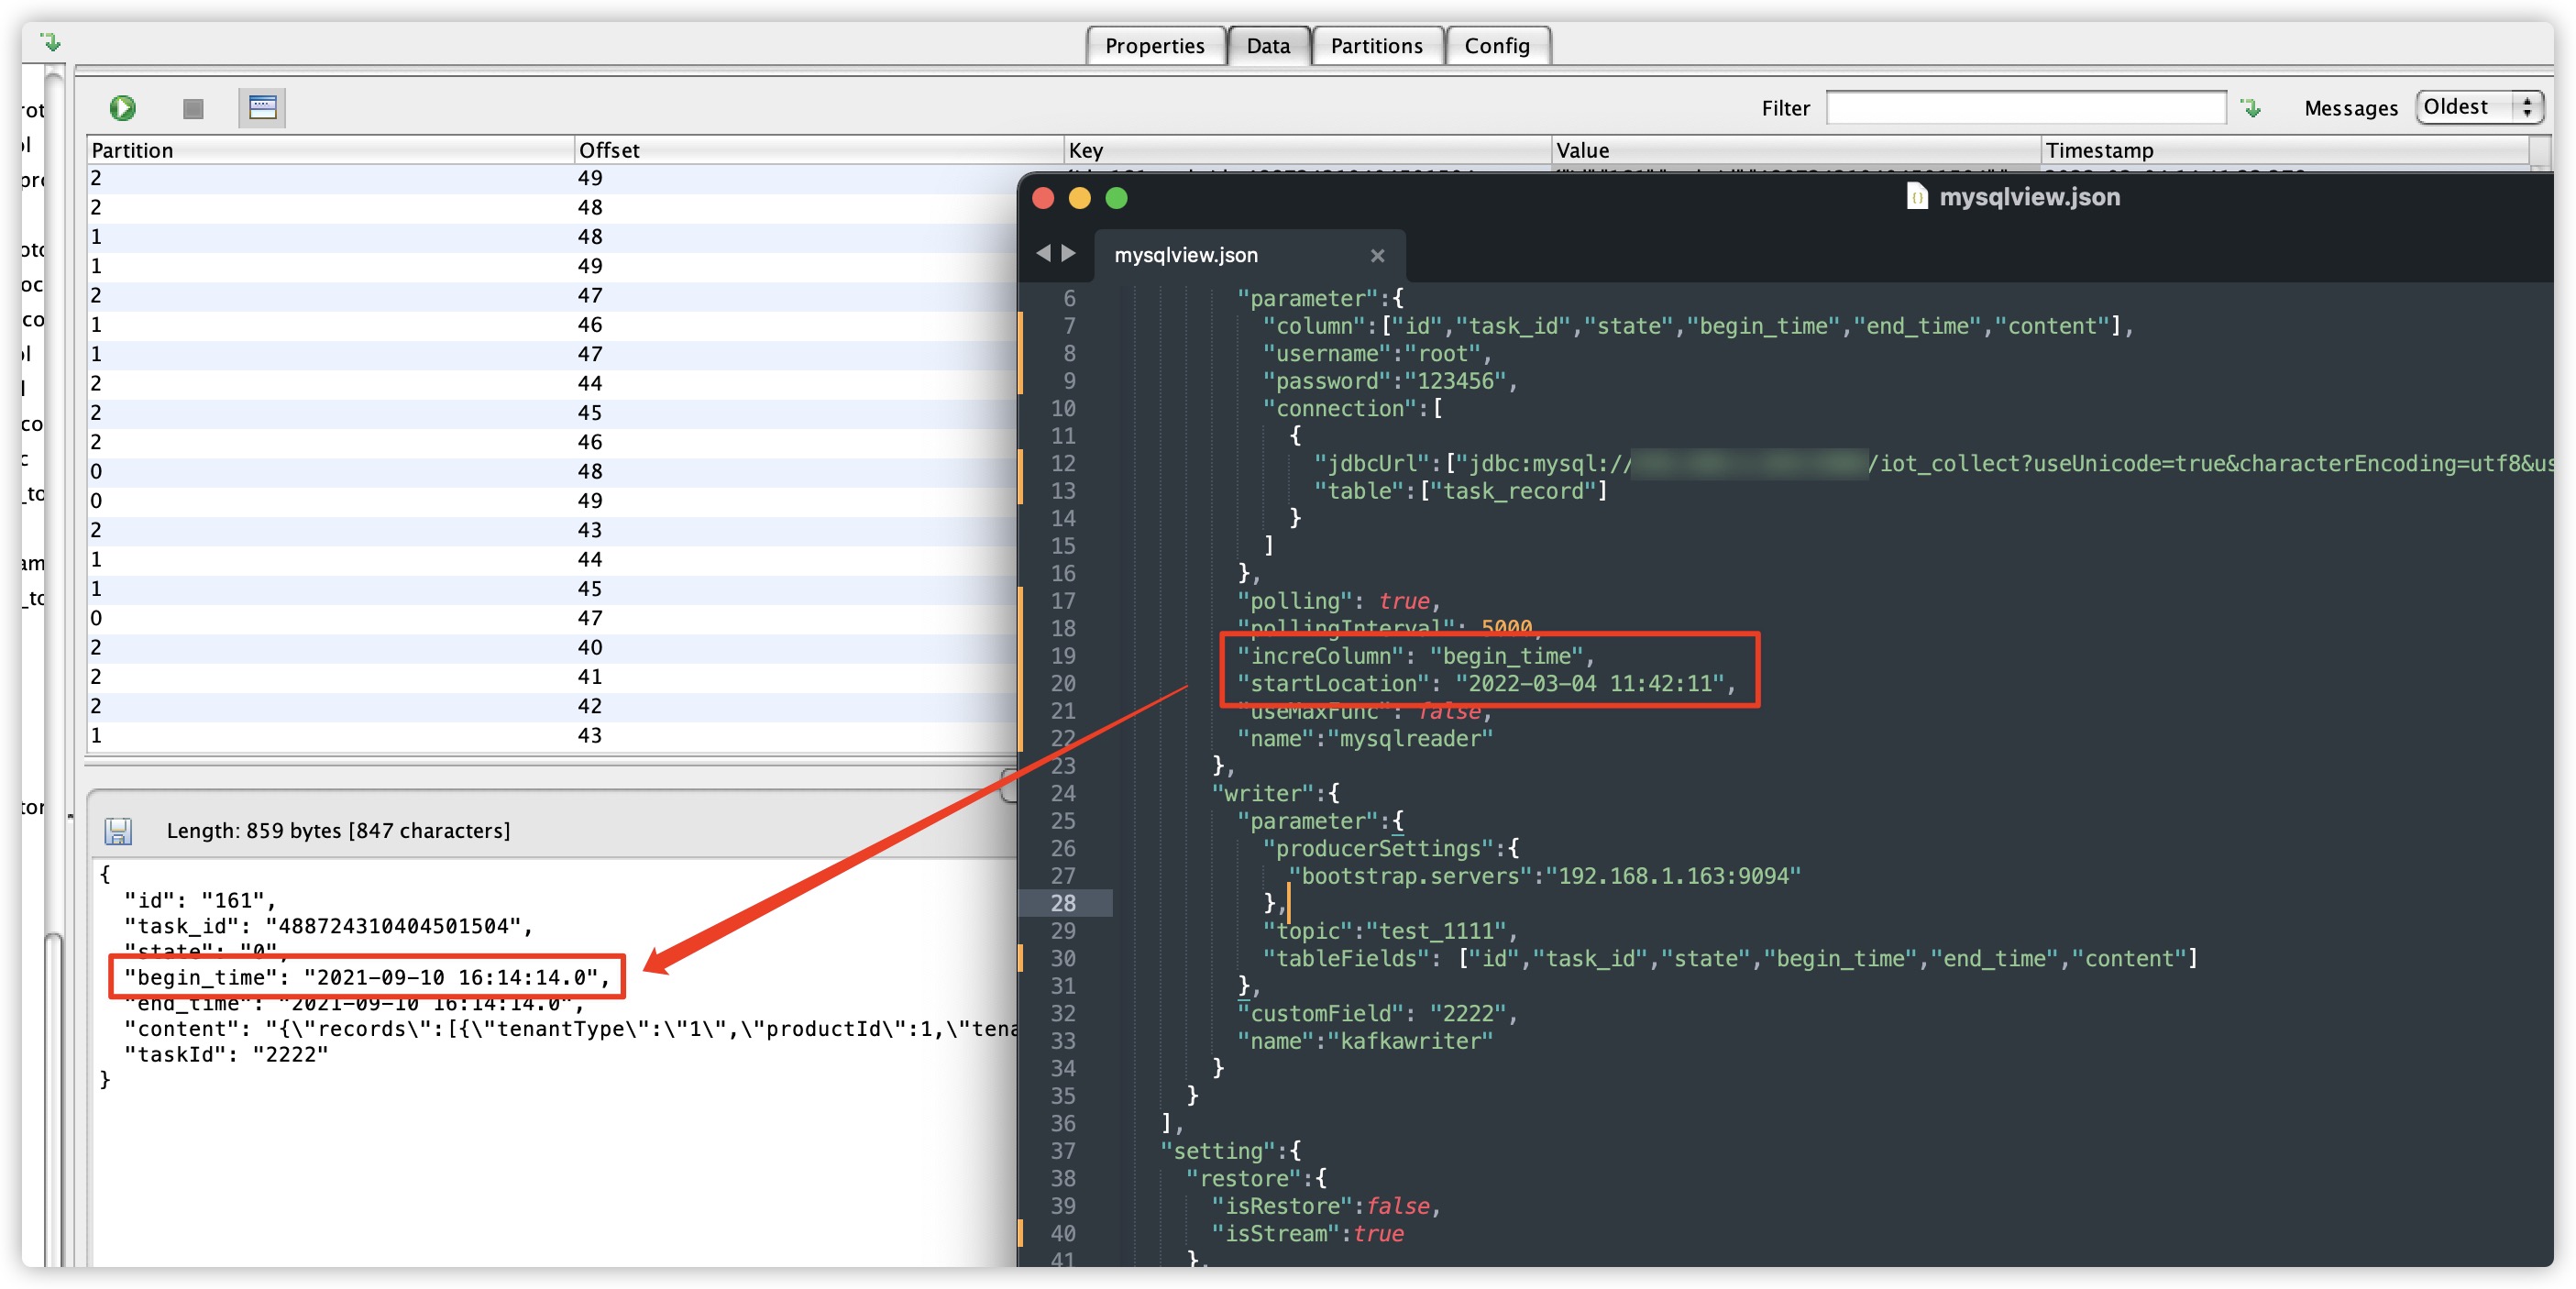Start retrieving messages with the green play button
2576x1289 pixels.
(x=122, y=107)
